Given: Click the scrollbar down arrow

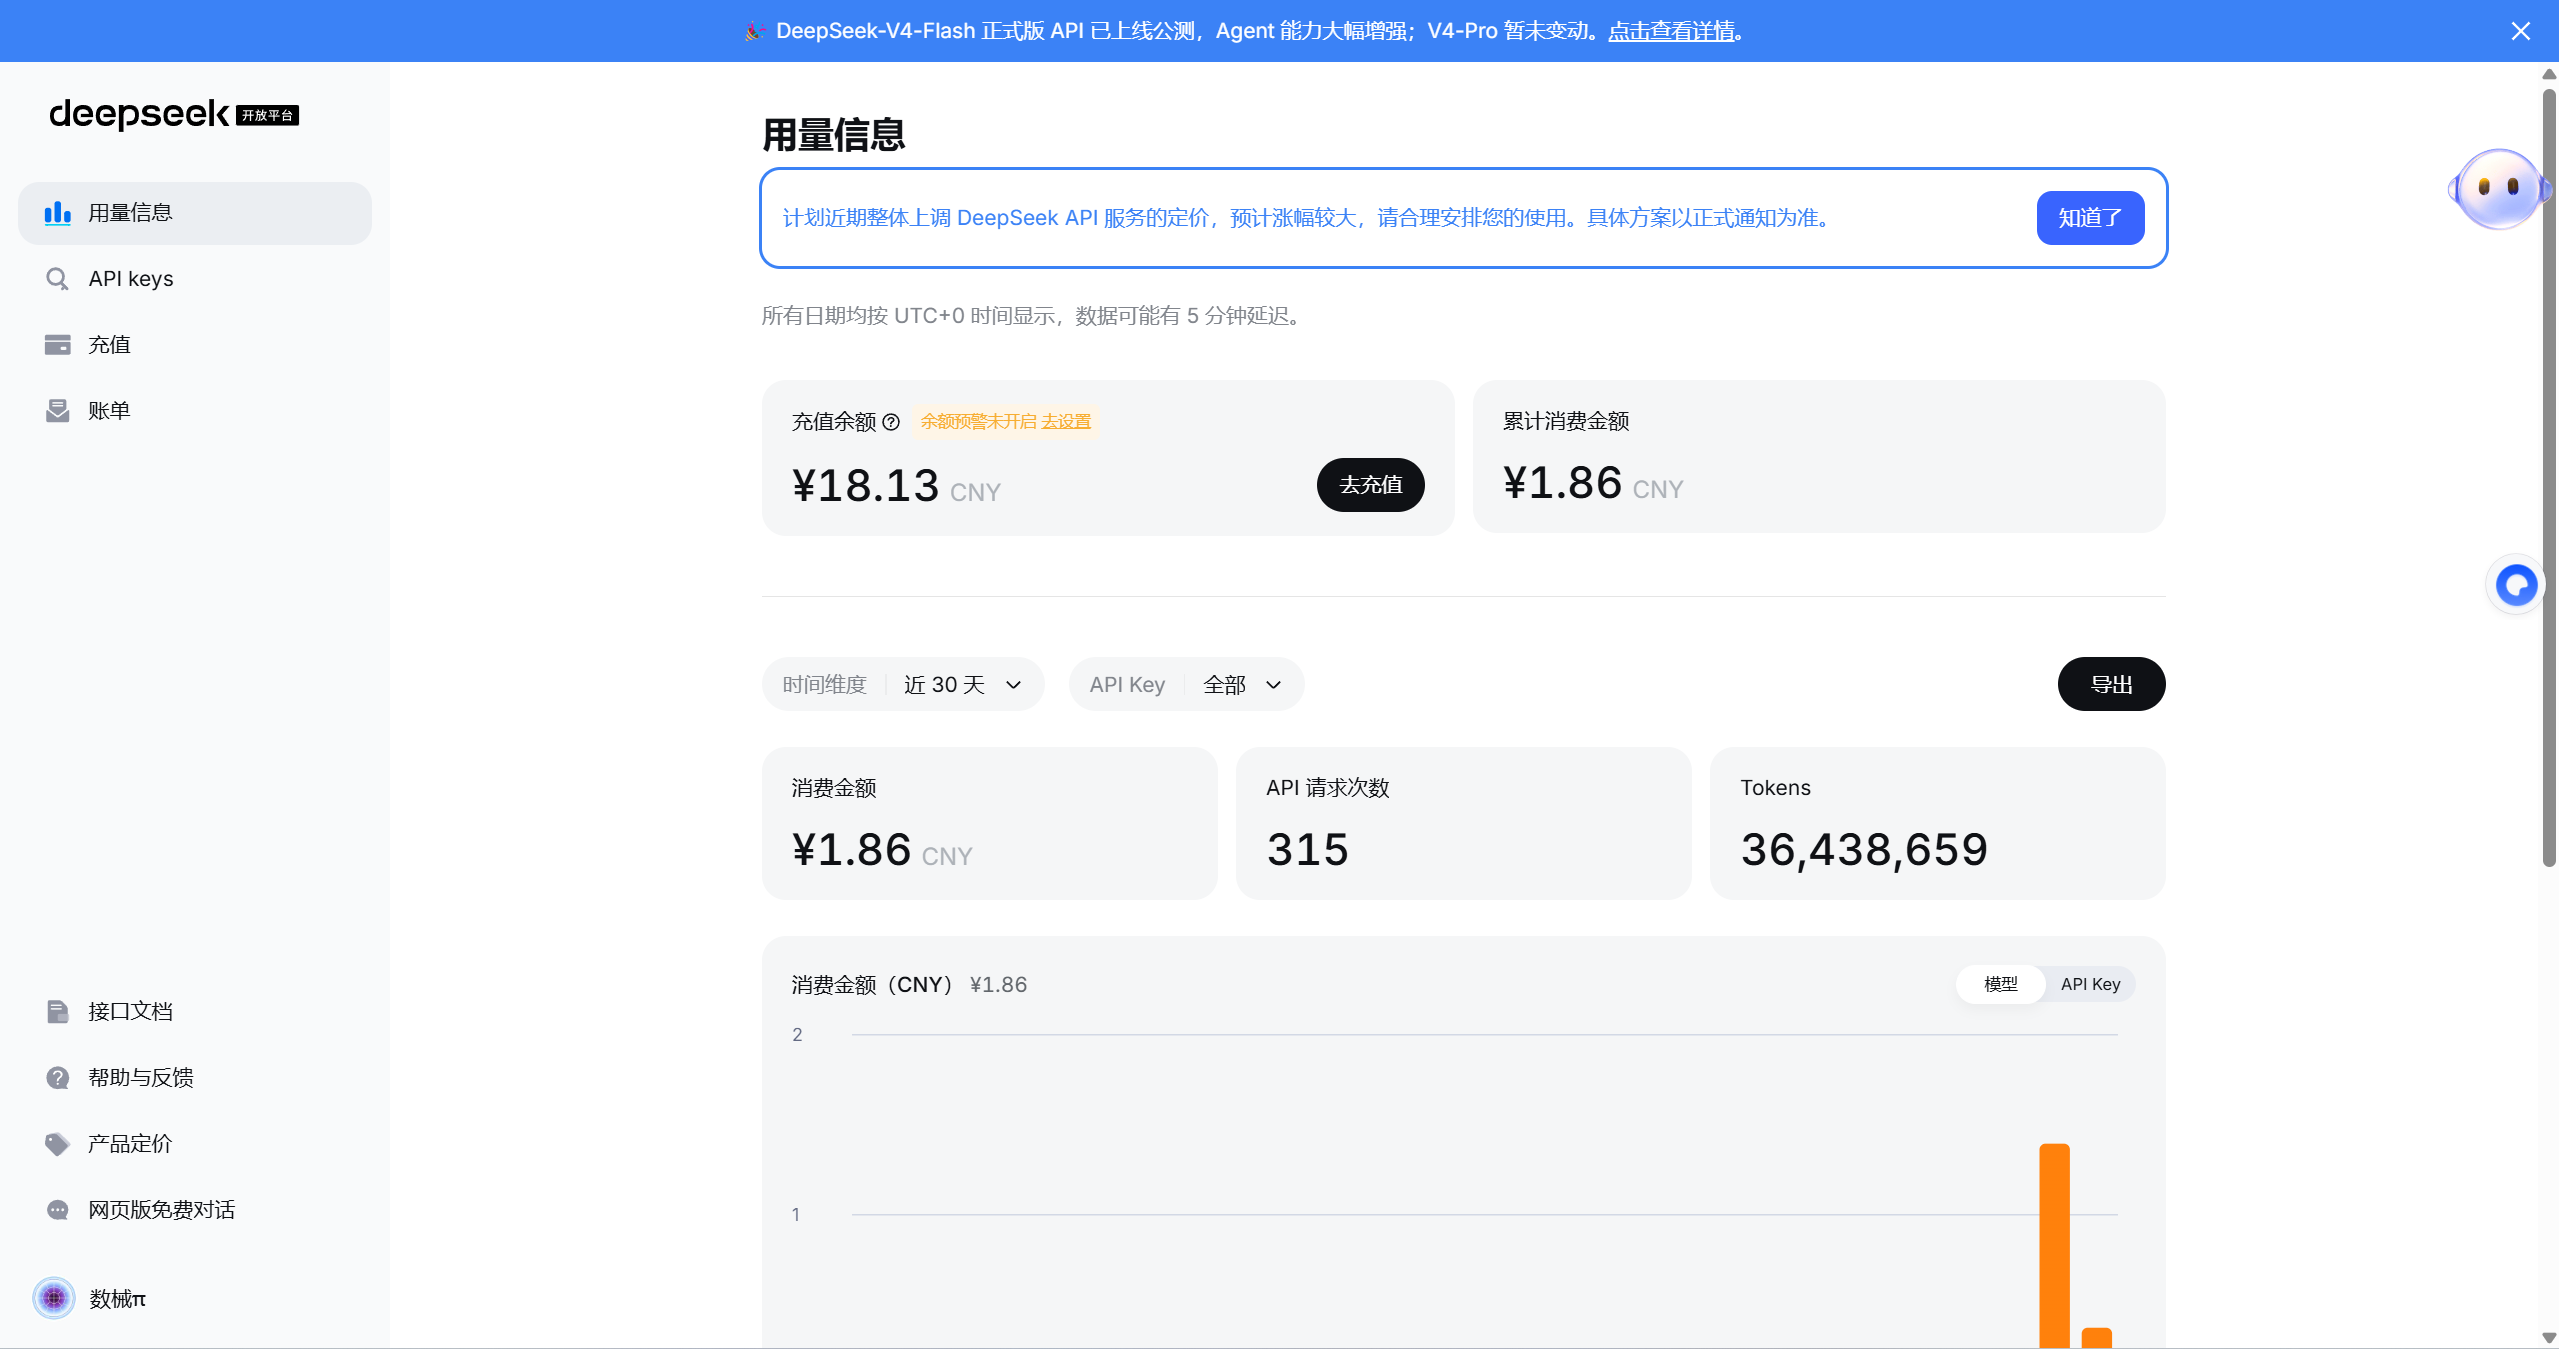Looking at the screenshot, I should pyautogui.click(x=2549, y=1338).
